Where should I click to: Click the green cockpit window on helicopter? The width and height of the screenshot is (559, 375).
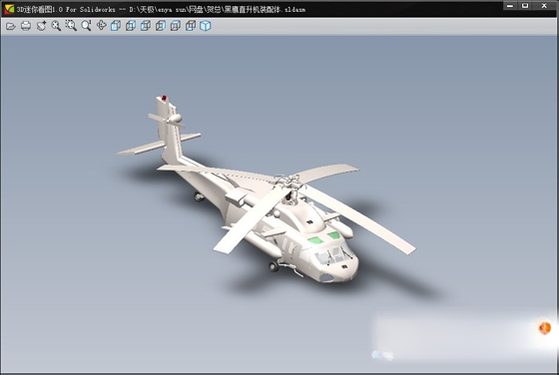[x=315, y=240]
